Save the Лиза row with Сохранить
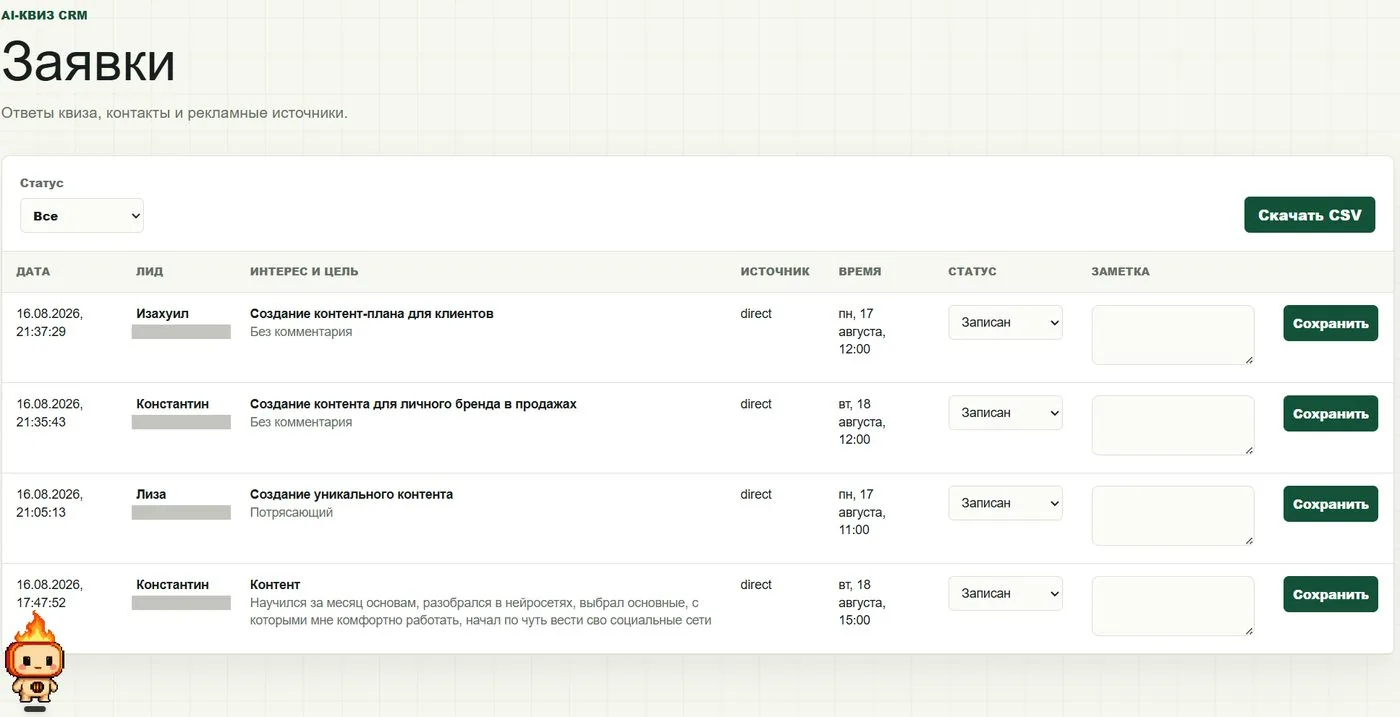 click(1330, 504)
